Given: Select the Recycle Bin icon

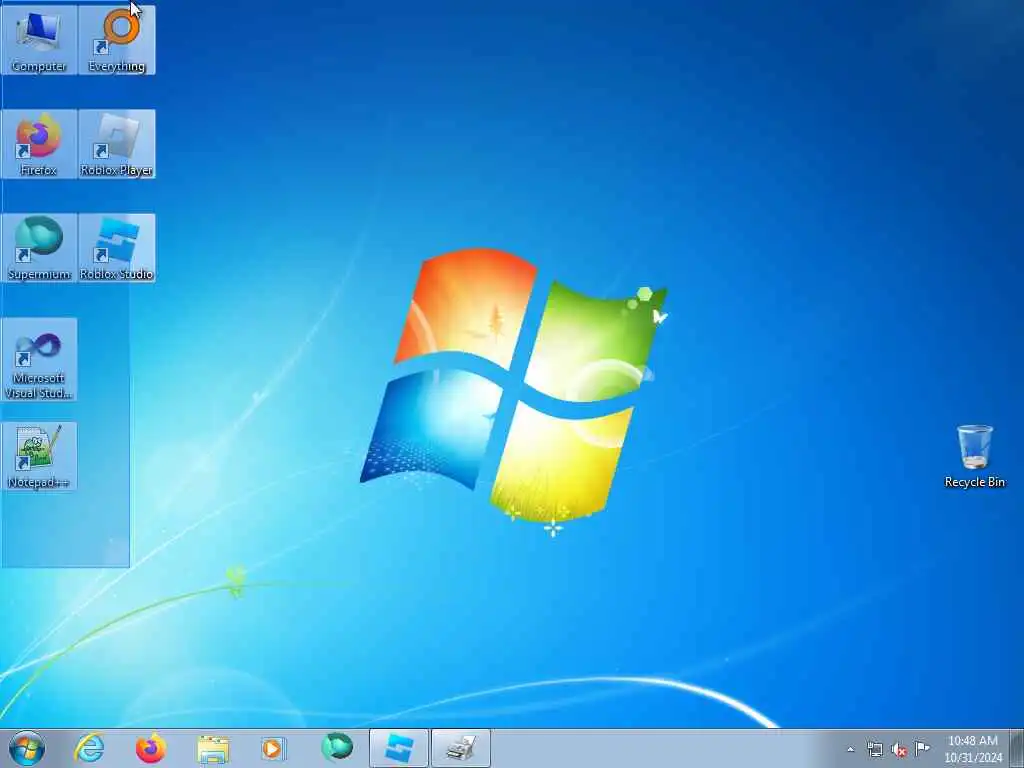Looking at the screenshot, I should tap(974, 456).
